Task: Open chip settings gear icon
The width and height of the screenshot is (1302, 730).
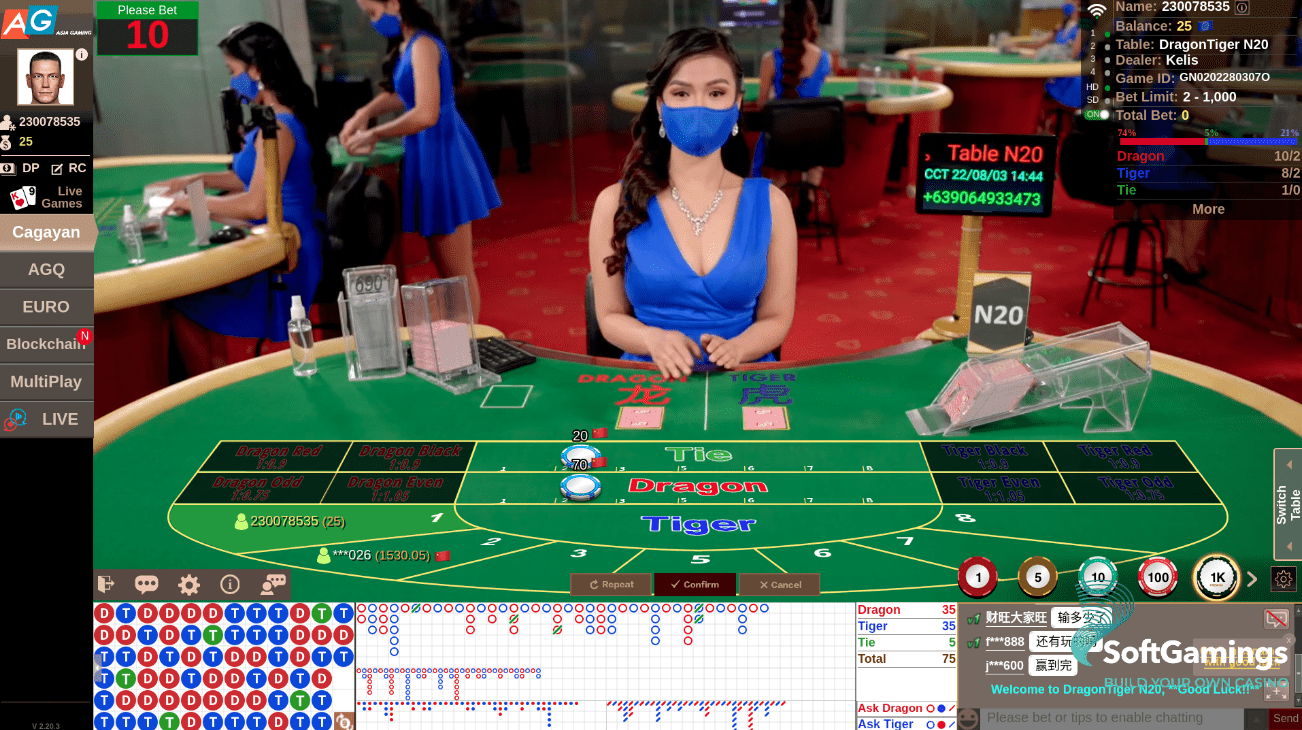Action: [1283, 578]
